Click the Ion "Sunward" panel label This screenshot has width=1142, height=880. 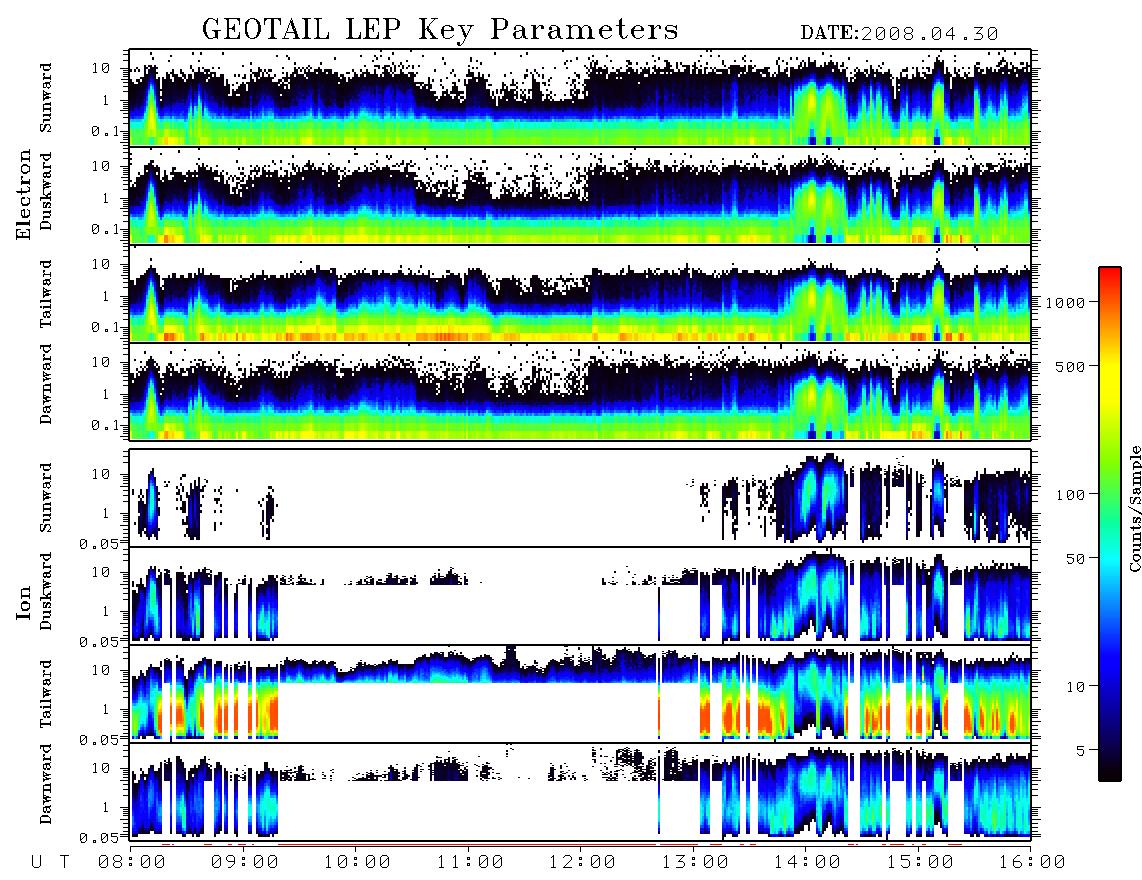46,497
